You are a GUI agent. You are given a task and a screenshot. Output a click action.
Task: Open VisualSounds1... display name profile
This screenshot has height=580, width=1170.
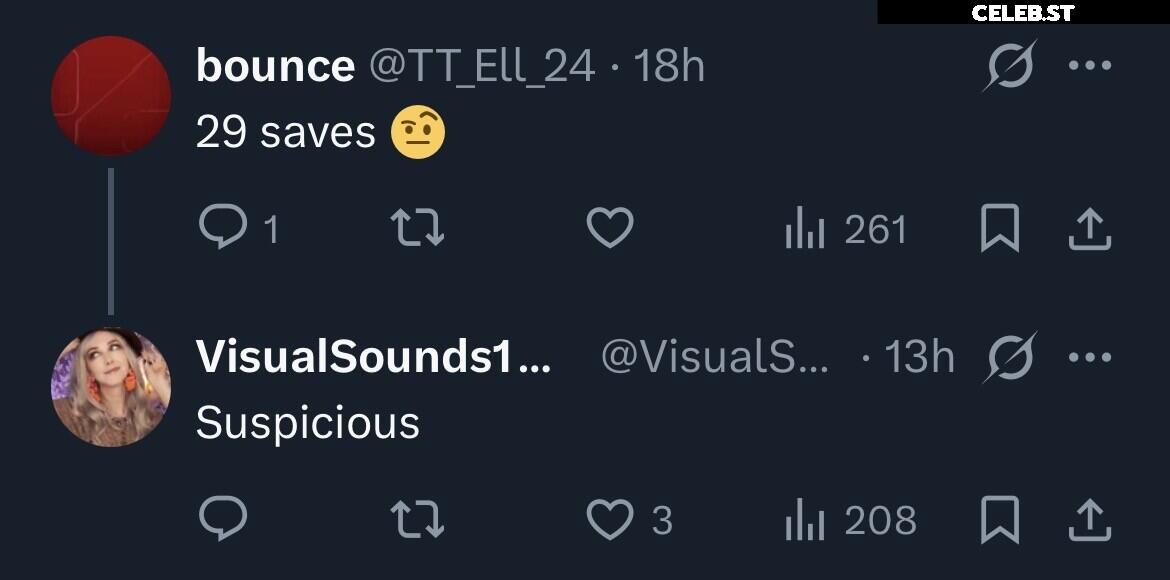point(373,357)
